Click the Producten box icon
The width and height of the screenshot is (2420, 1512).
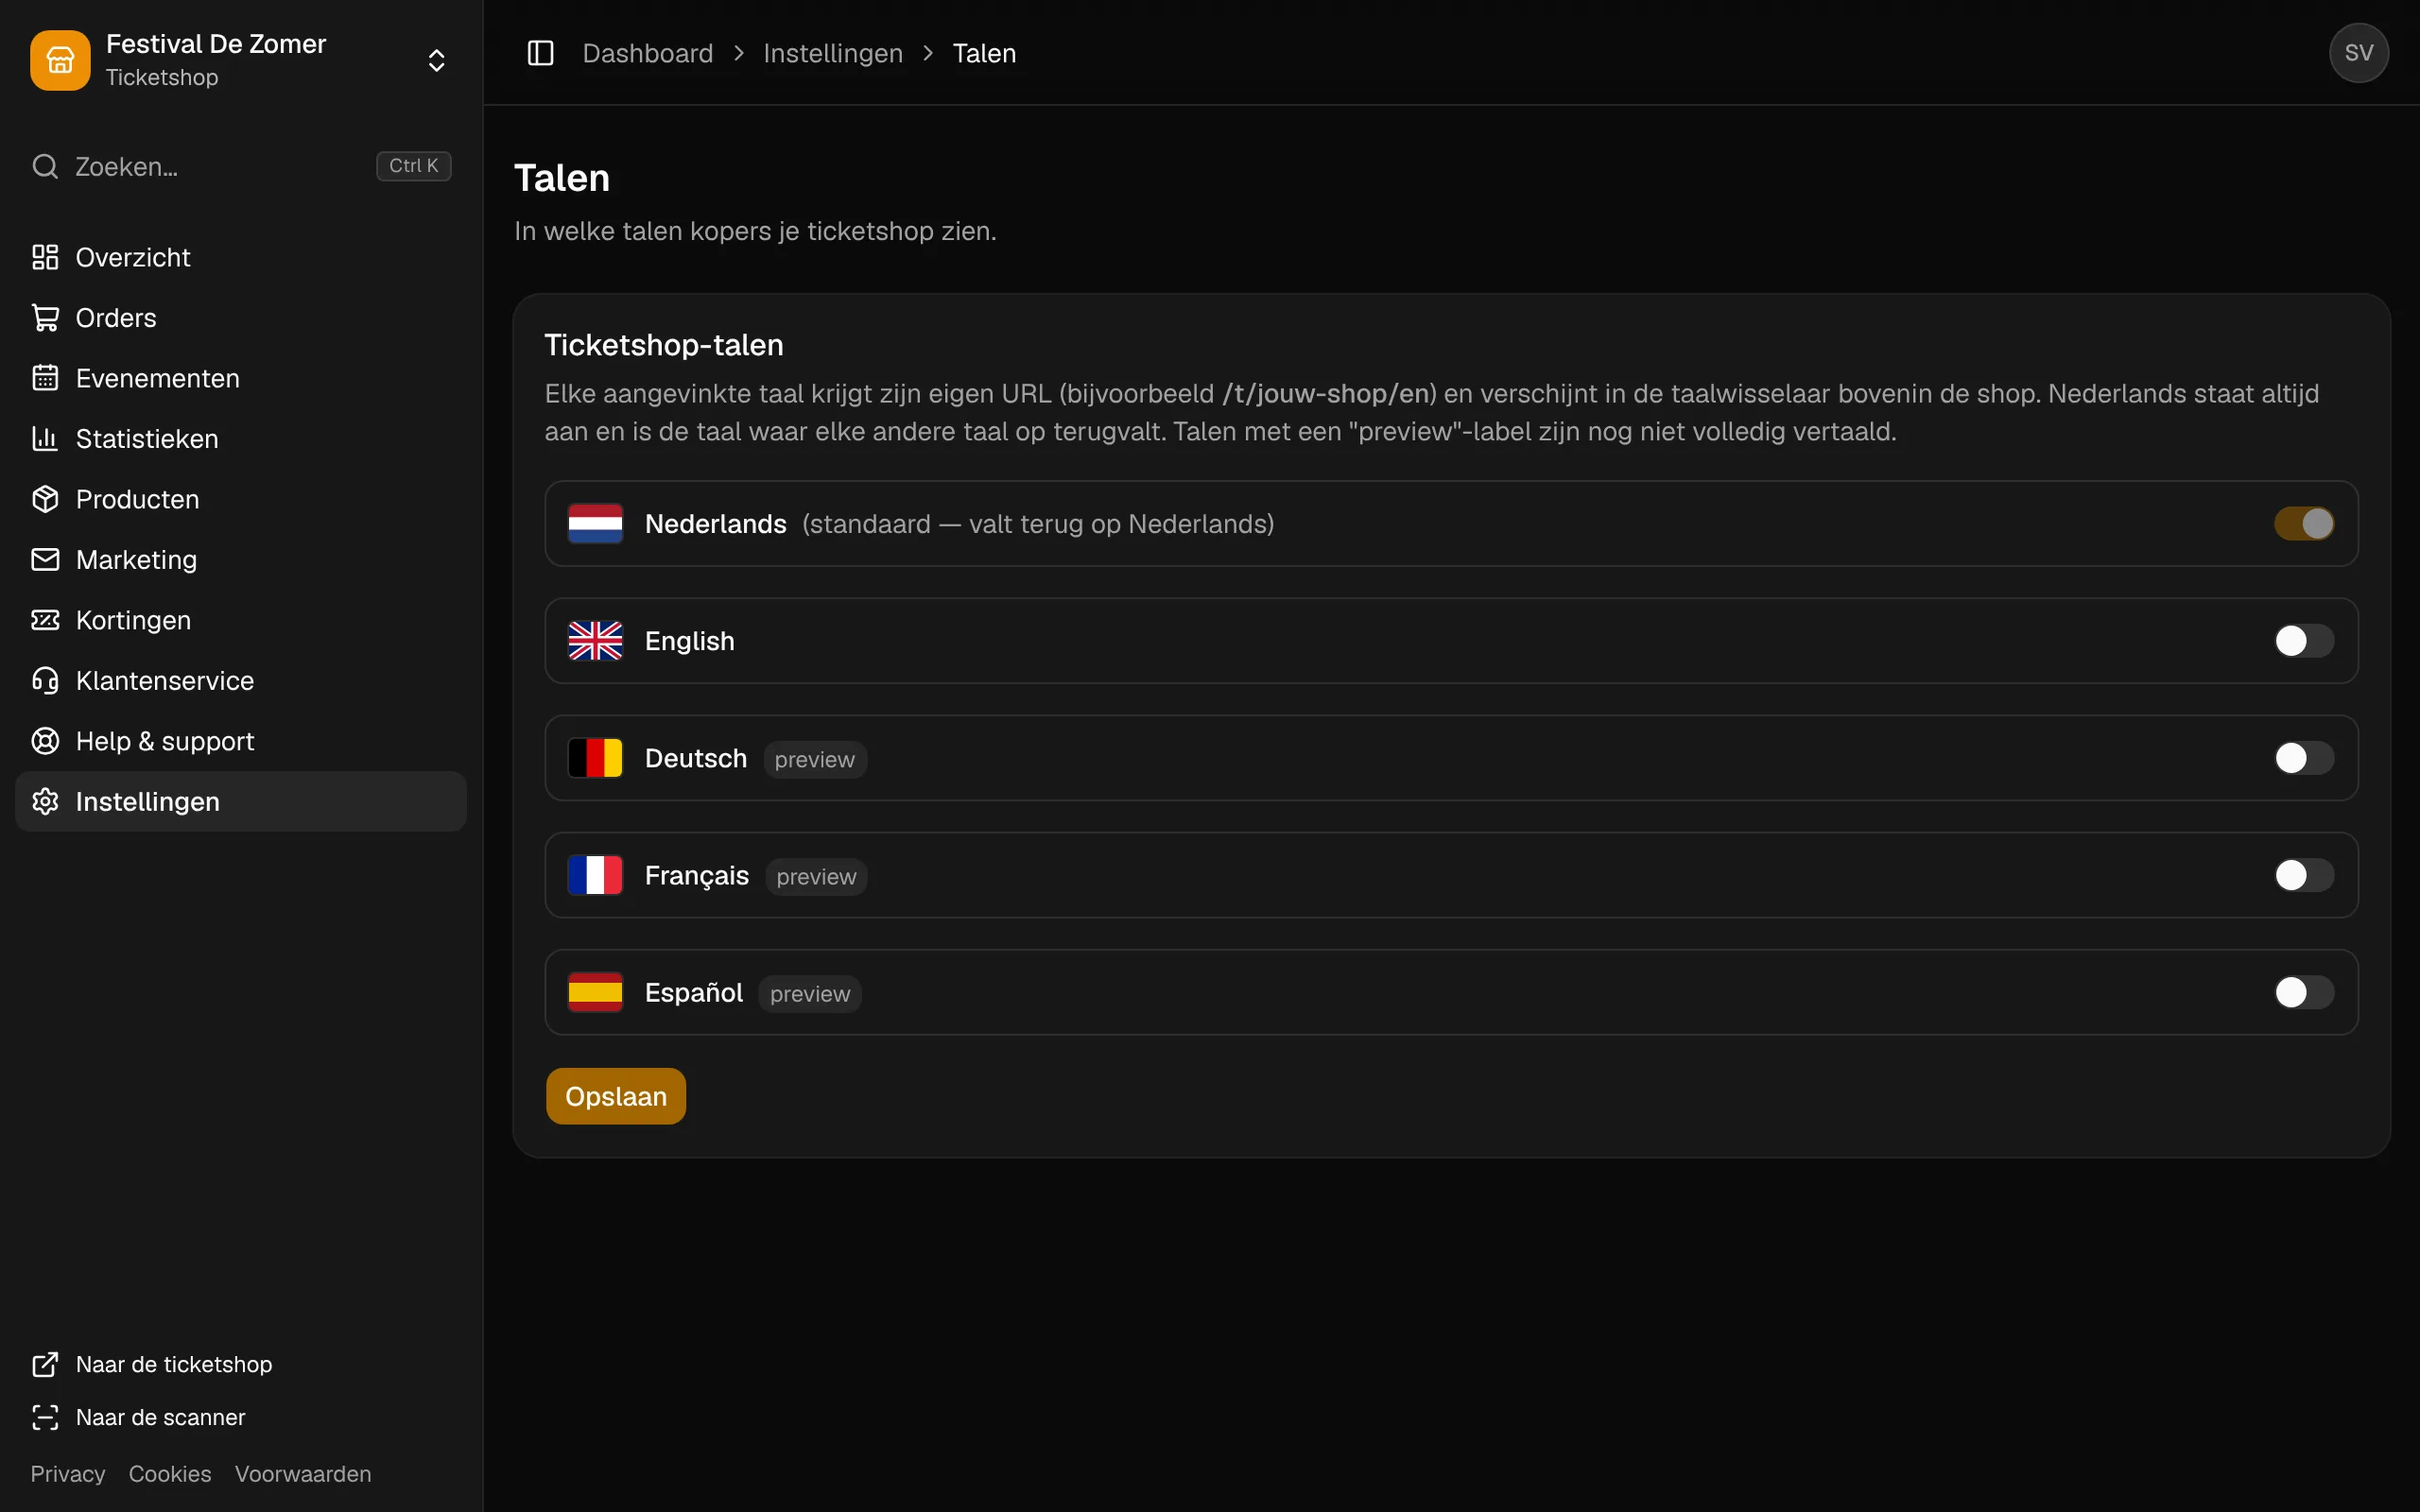coord(45,499)
